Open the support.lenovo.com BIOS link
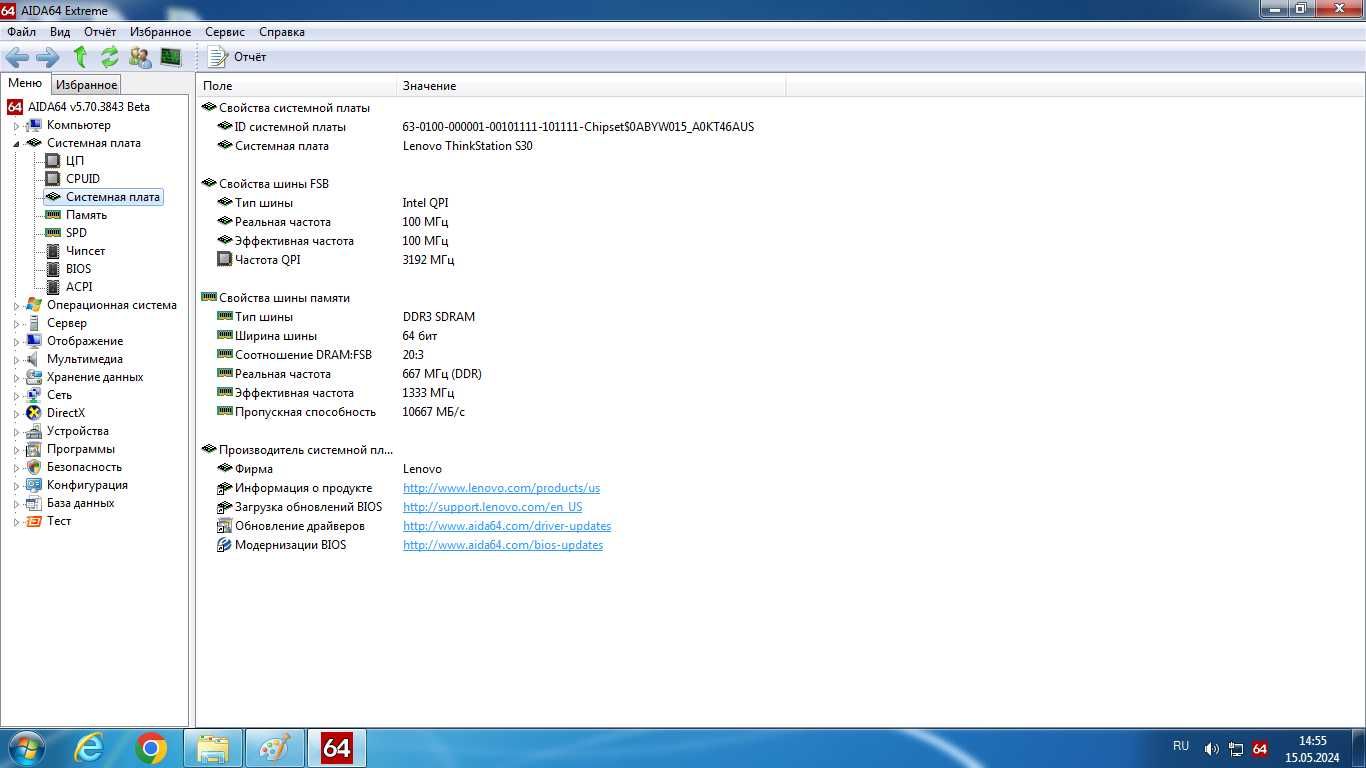Screen dimensions: 1366x768 pyautogui.click(x=492, y=507)
